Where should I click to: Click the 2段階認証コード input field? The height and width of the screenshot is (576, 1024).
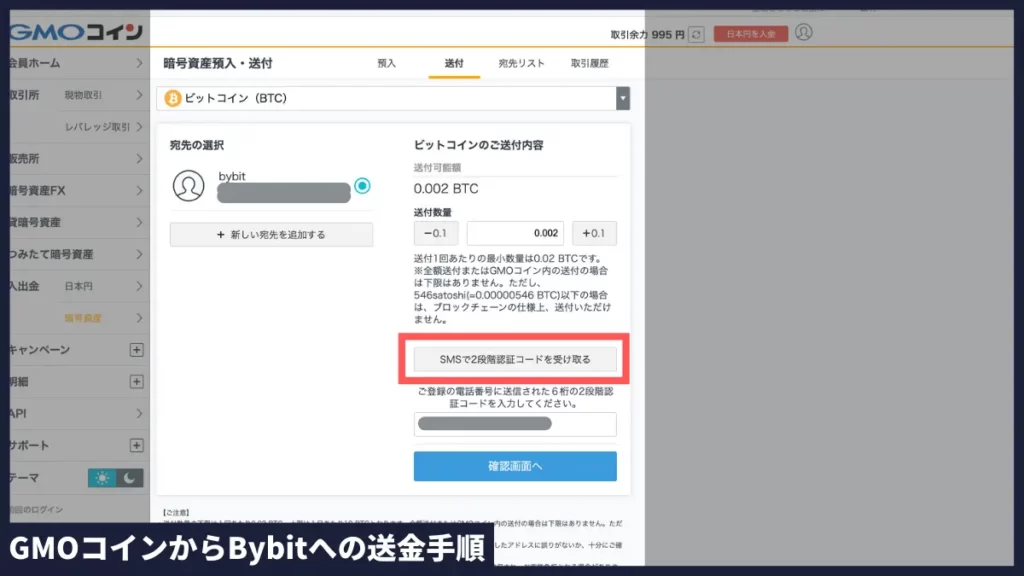[x=515, y=424]
